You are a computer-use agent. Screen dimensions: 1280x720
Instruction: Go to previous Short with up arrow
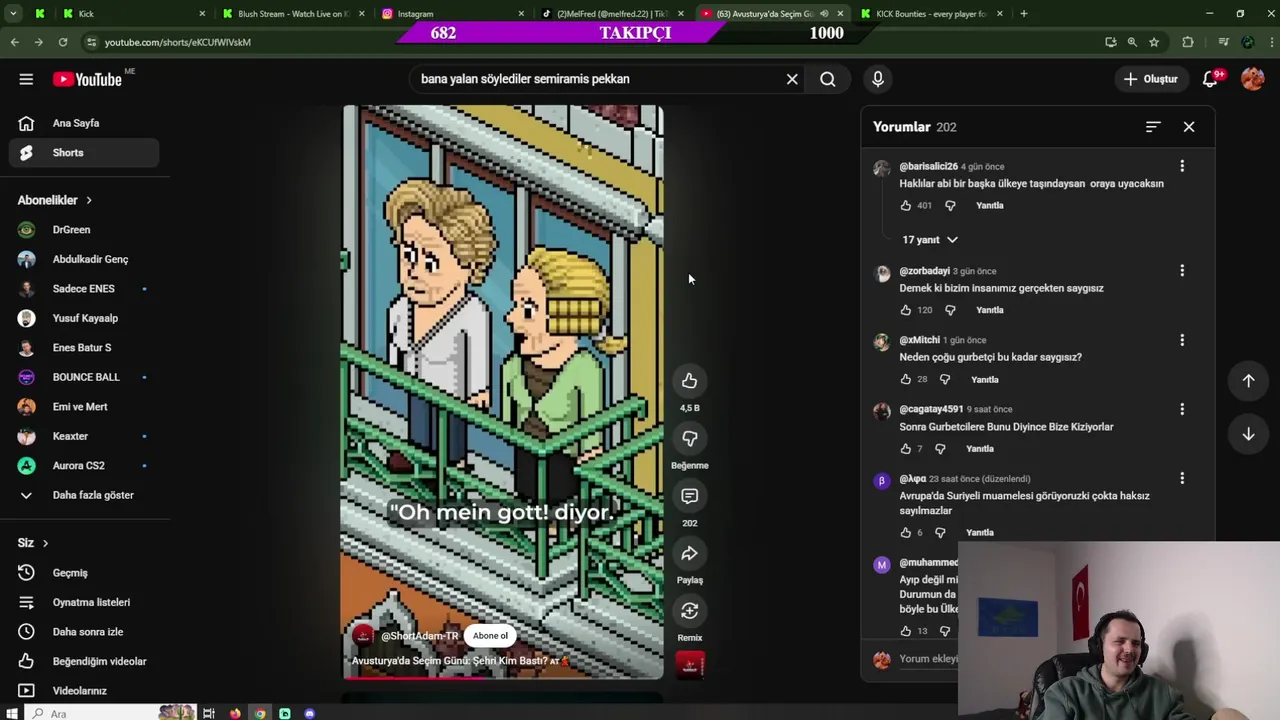point(1248,380)
